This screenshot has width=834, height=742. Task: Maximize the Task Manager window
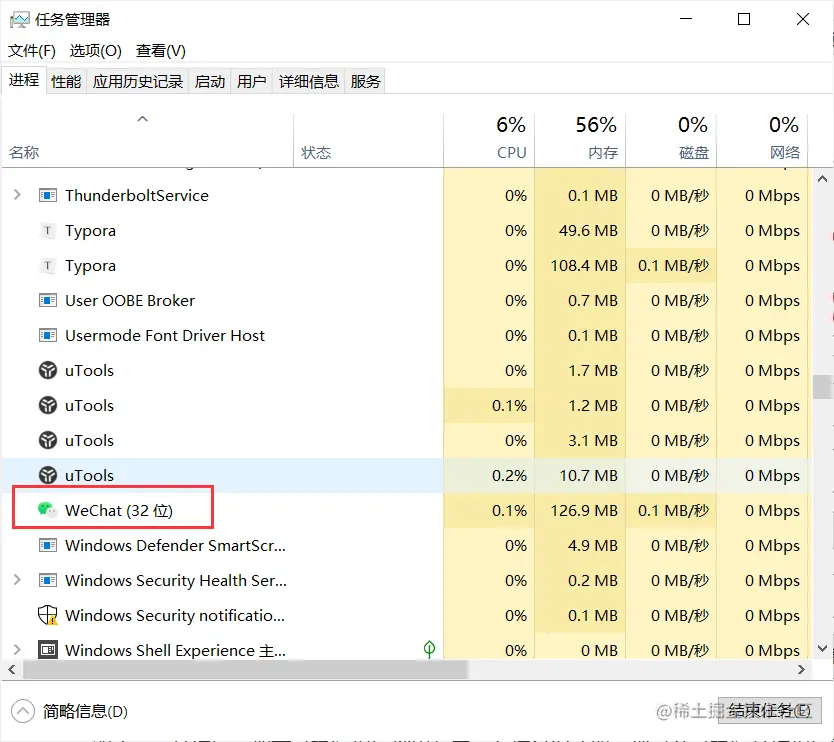(x=744, y=19)
